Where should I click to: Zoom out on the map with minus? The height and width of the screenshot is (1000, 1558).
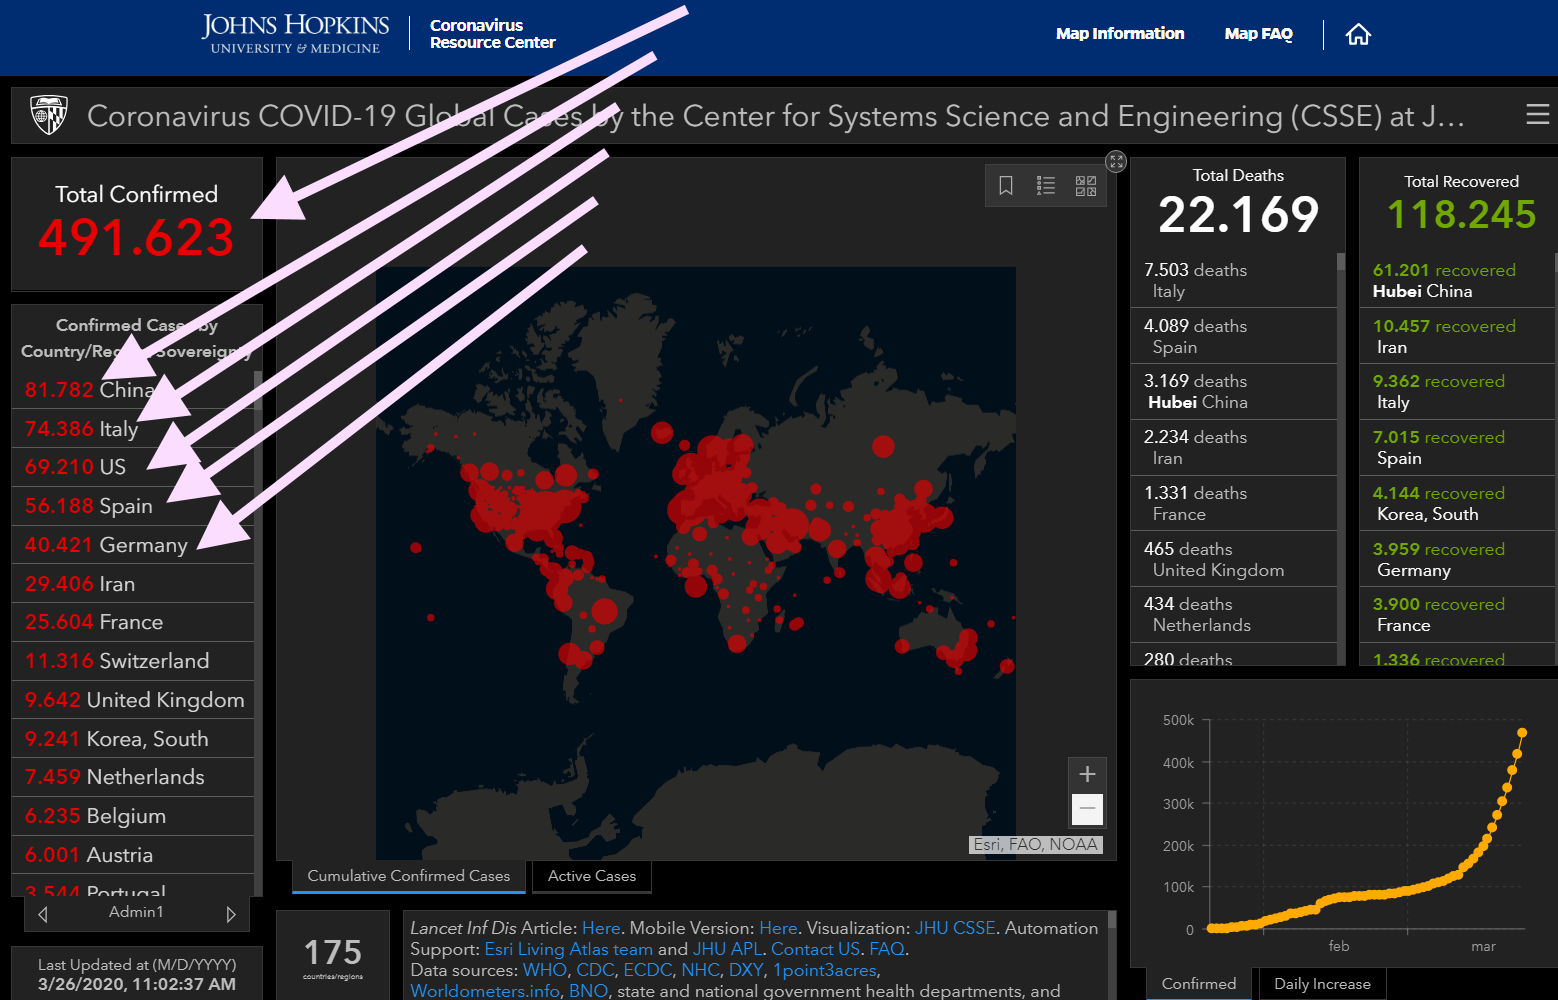pyautogui.click(x=1087, y=808)
